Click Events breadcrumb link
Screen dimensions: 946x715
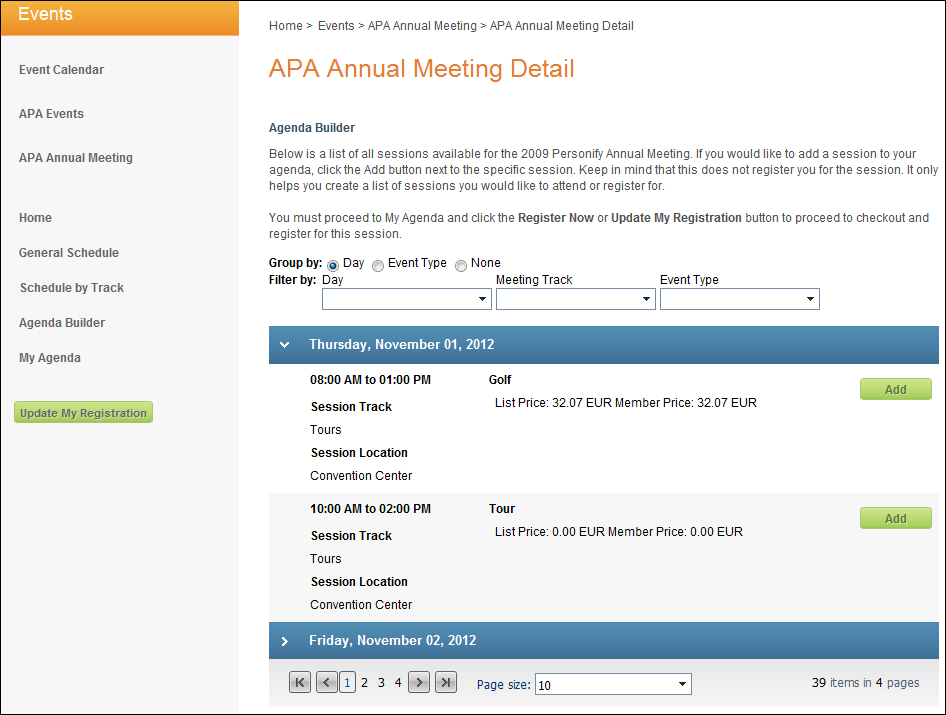[x=336, y=26]
